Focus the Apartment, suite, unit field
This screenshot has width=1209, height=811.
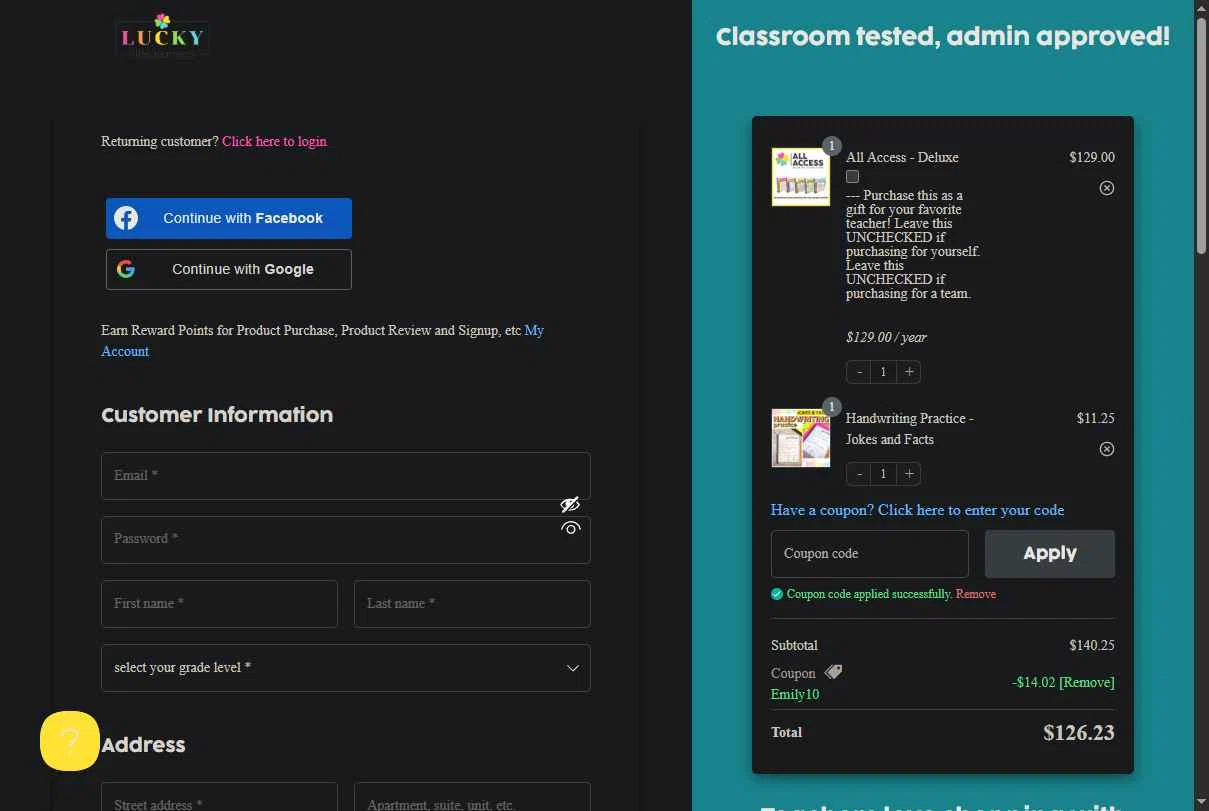click(x=472, y=797)
